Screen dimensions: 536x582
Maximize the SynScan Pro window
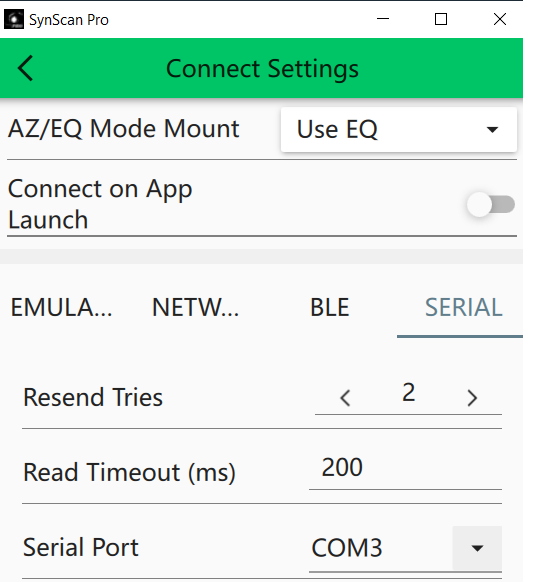point(441,19)
